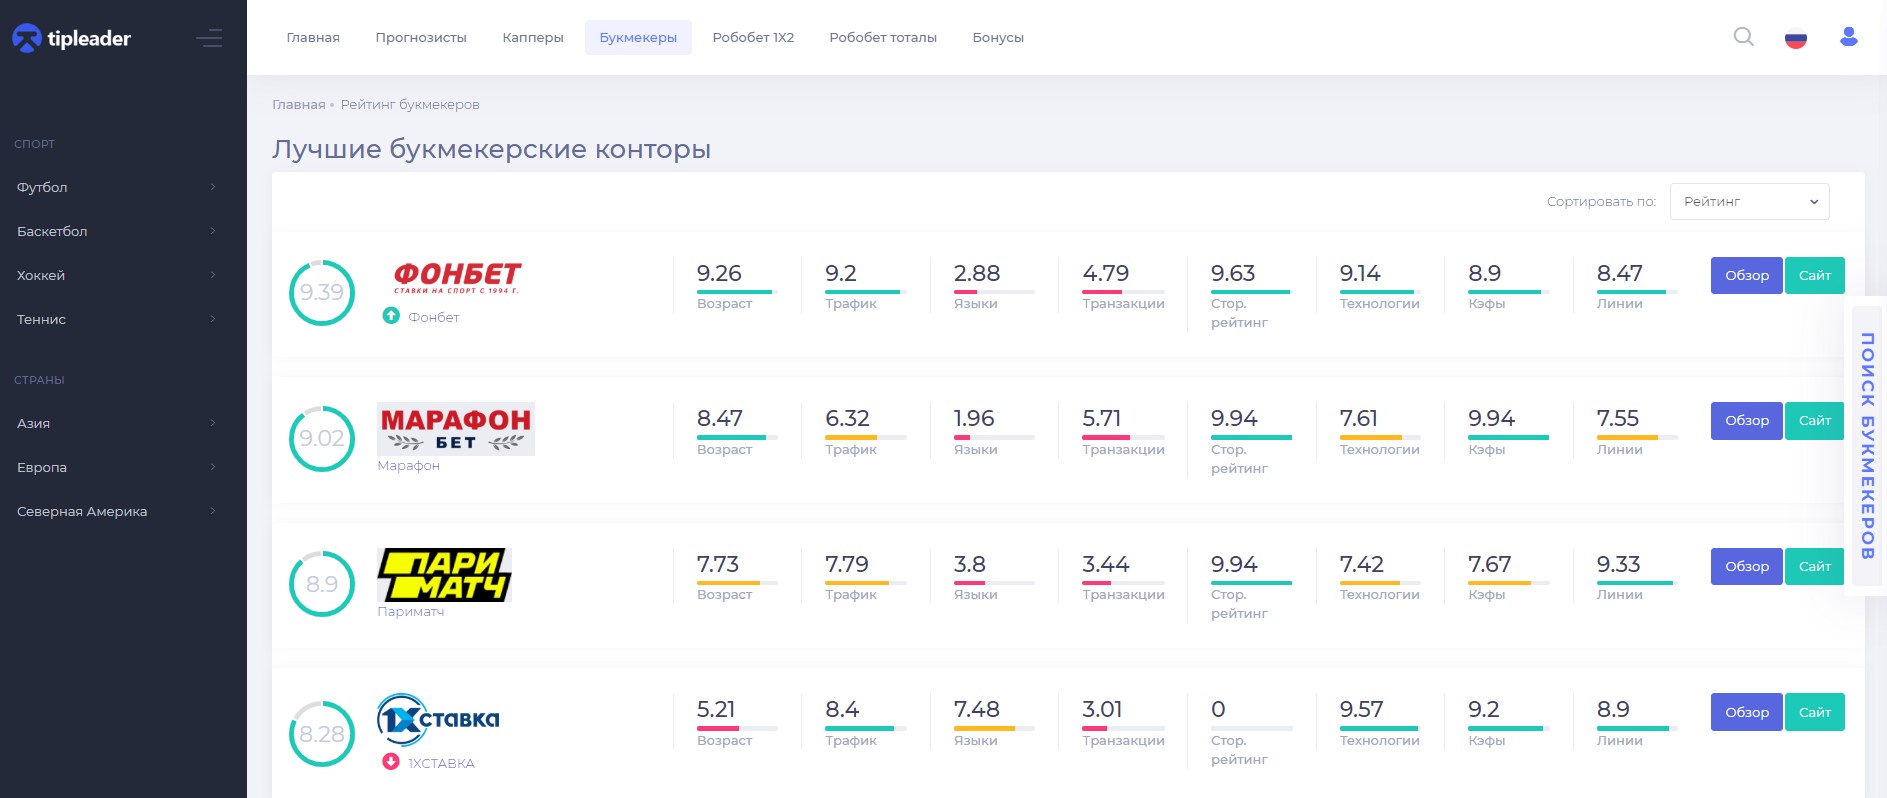Image resolution: width=1887 pixels, height=798 pixels.
Task: Expand the Теннис sidebar item
Action: [x=116, y=319]
